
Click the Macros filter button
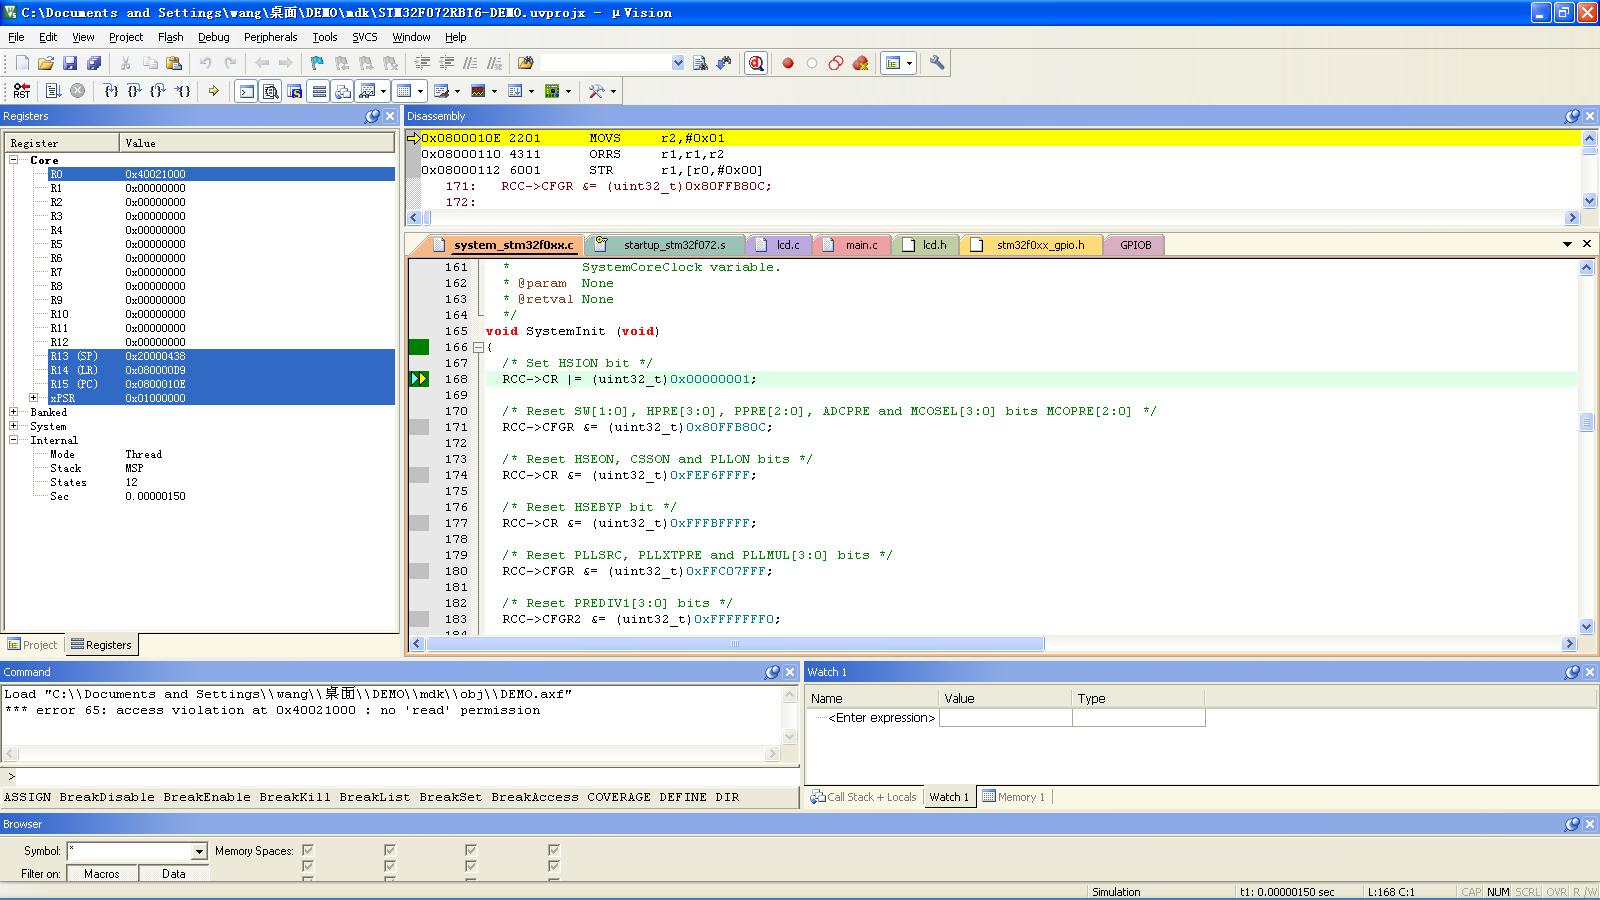click(101, 873)
